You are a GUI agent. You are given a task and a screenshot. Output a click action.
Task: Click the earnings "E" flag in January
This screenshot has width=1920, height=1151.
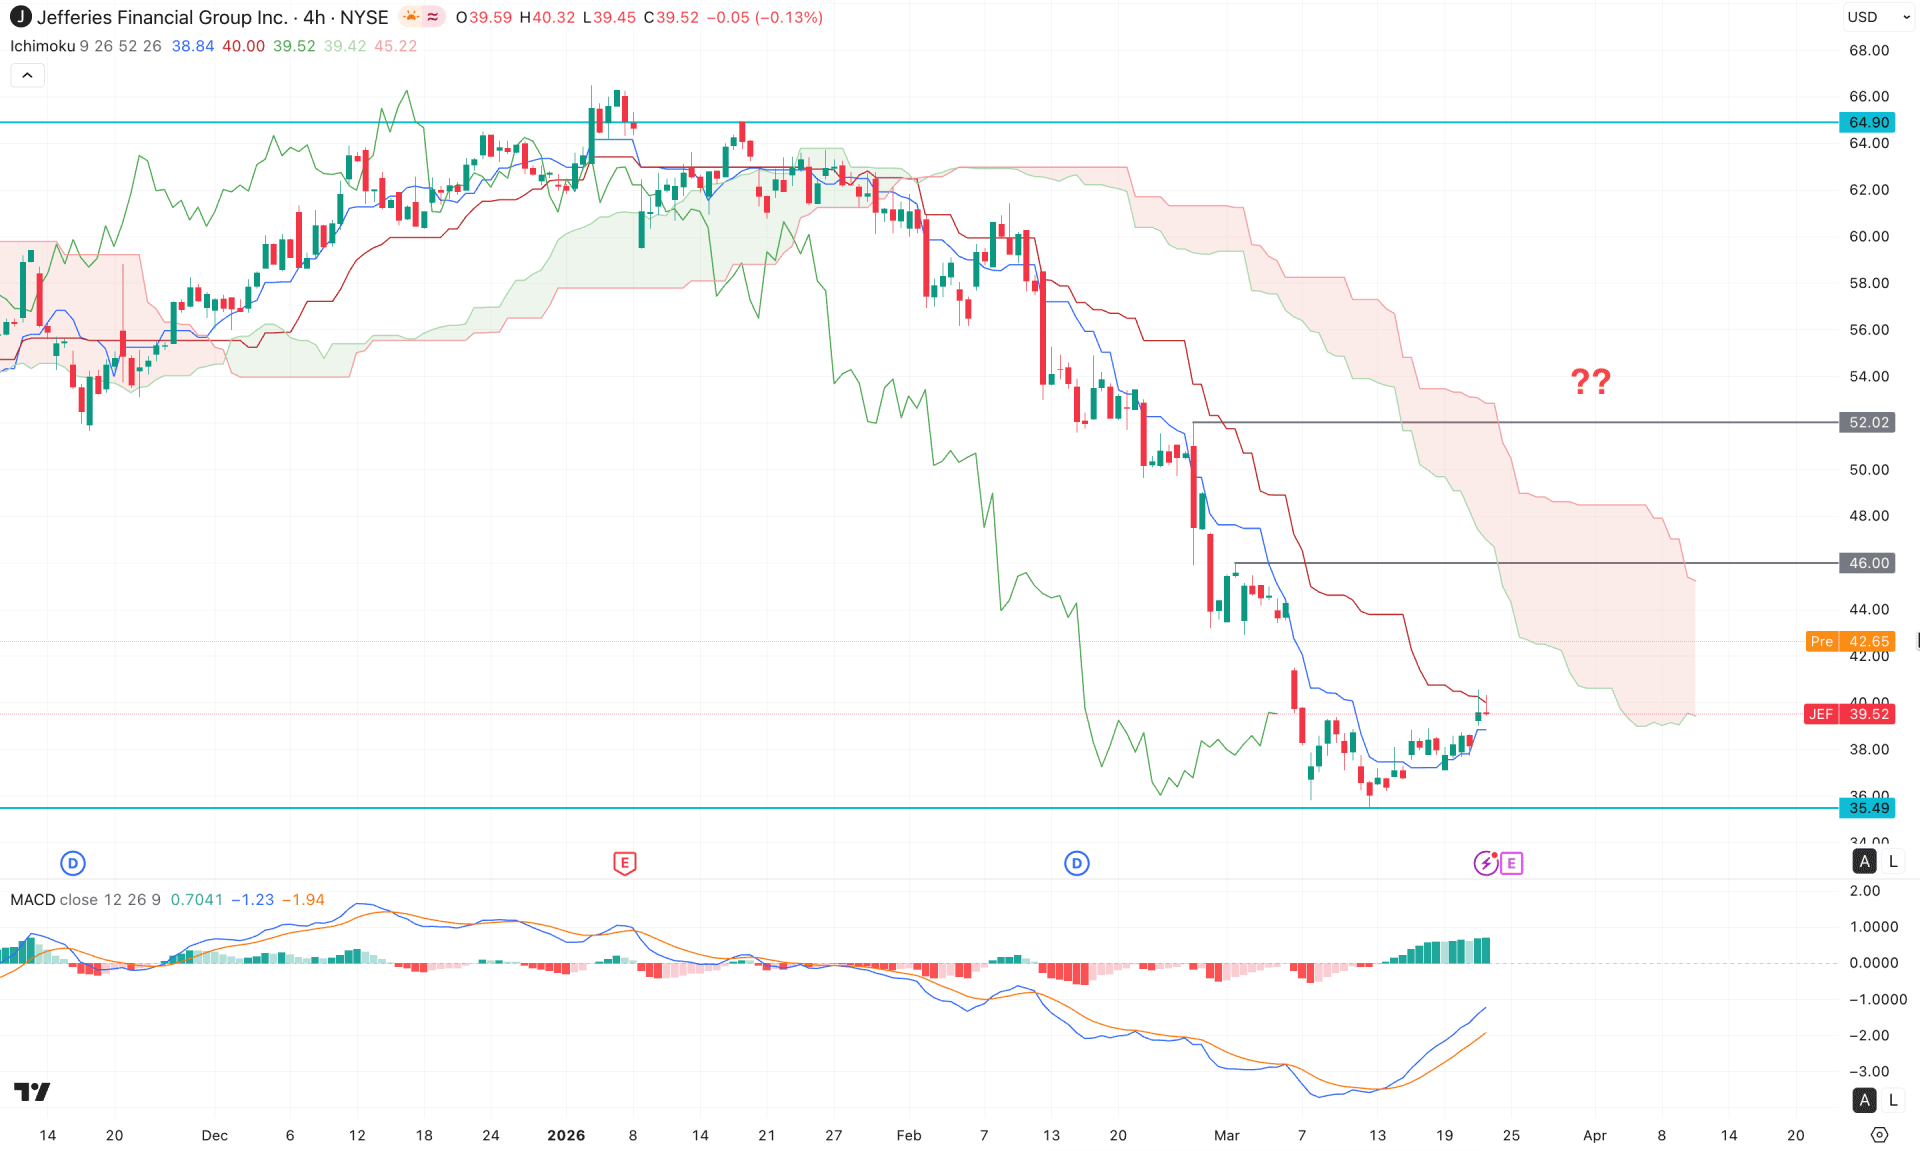coord(625,862)
